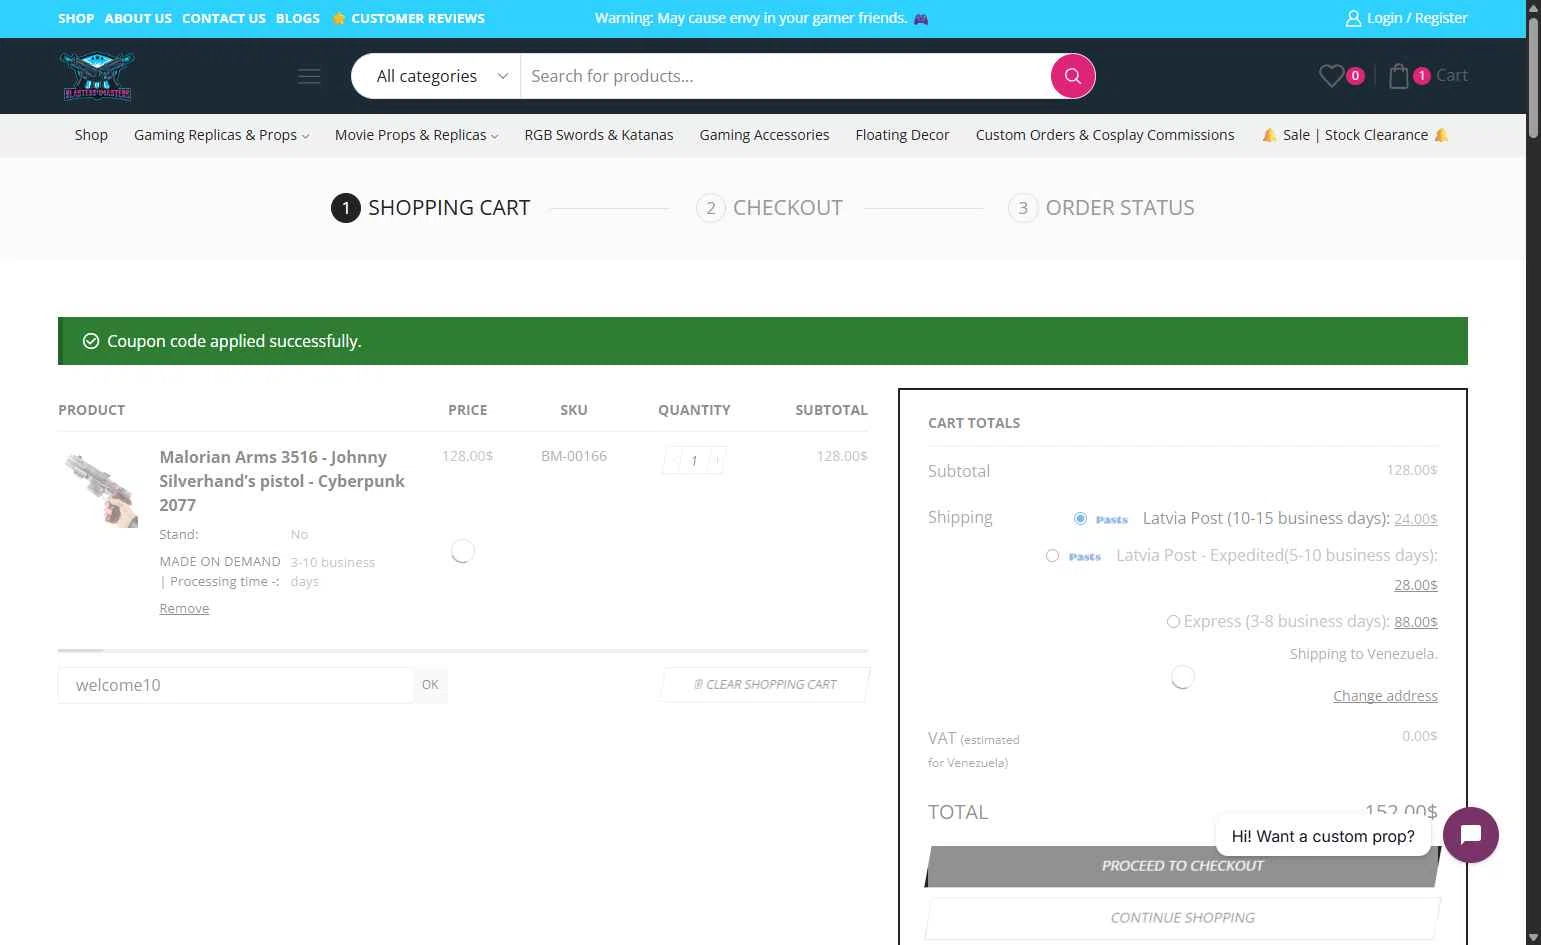Open BLOGS page

pyautogui.click(x=298, y=18)
